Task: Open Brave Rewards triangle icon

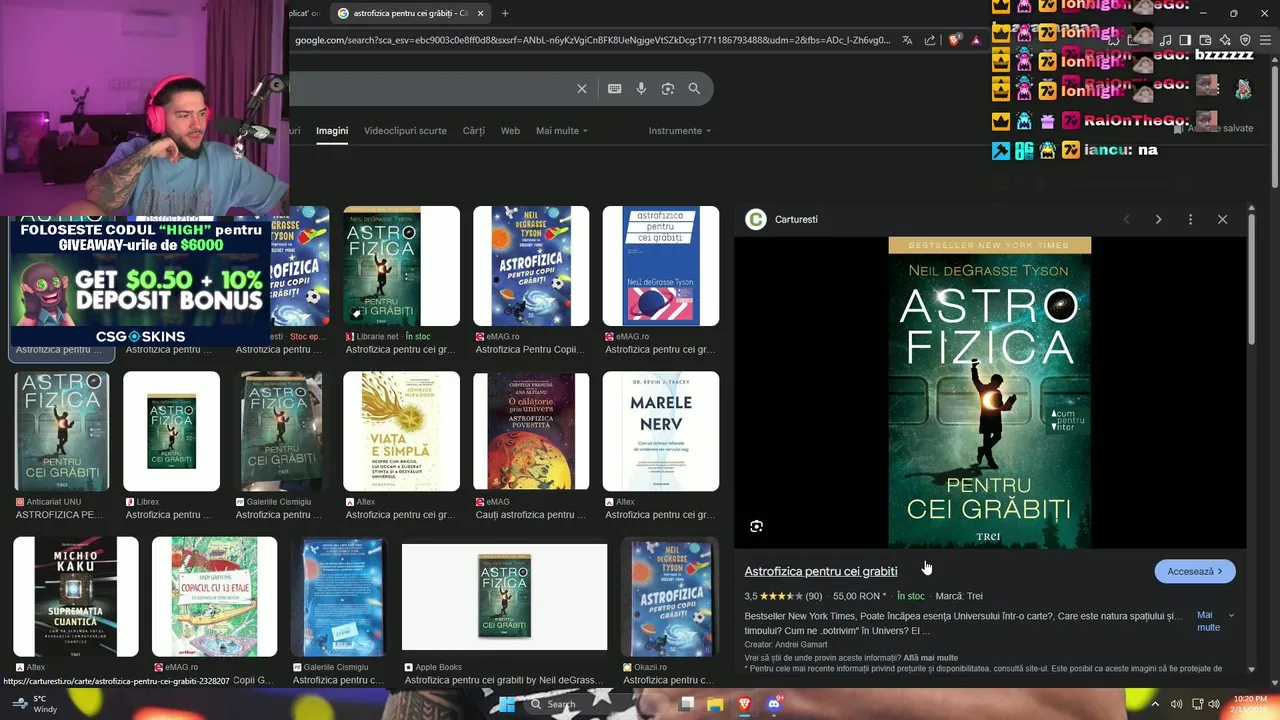Action: tap(976, 40)
